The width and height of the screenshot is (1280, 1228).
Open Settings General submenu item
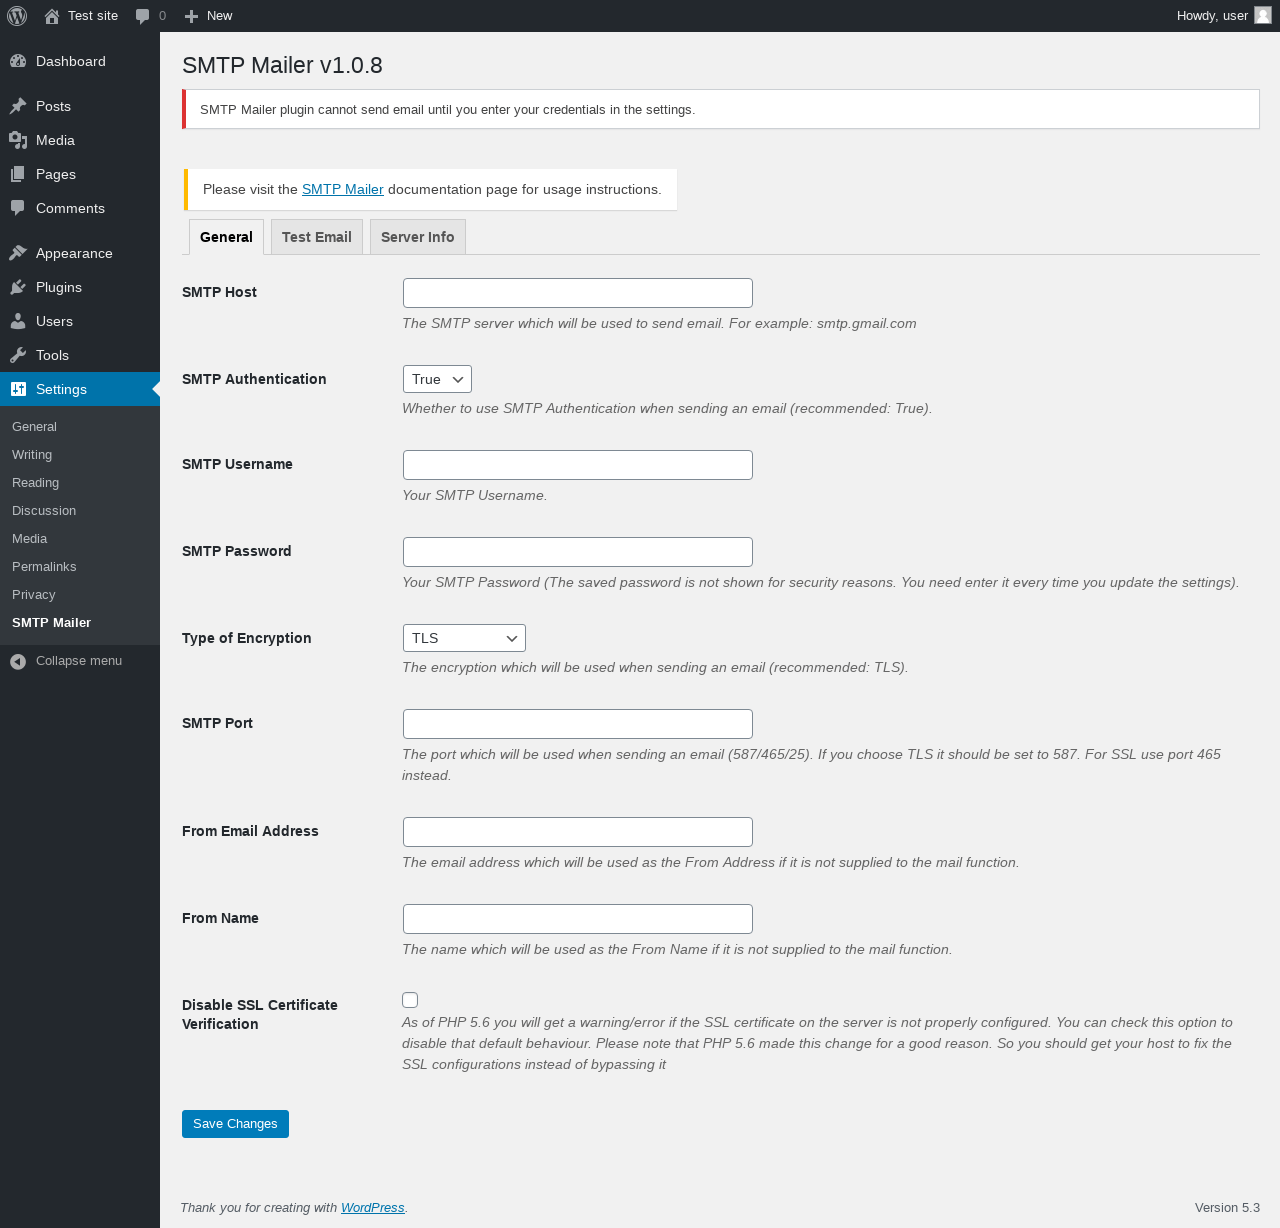34,426
